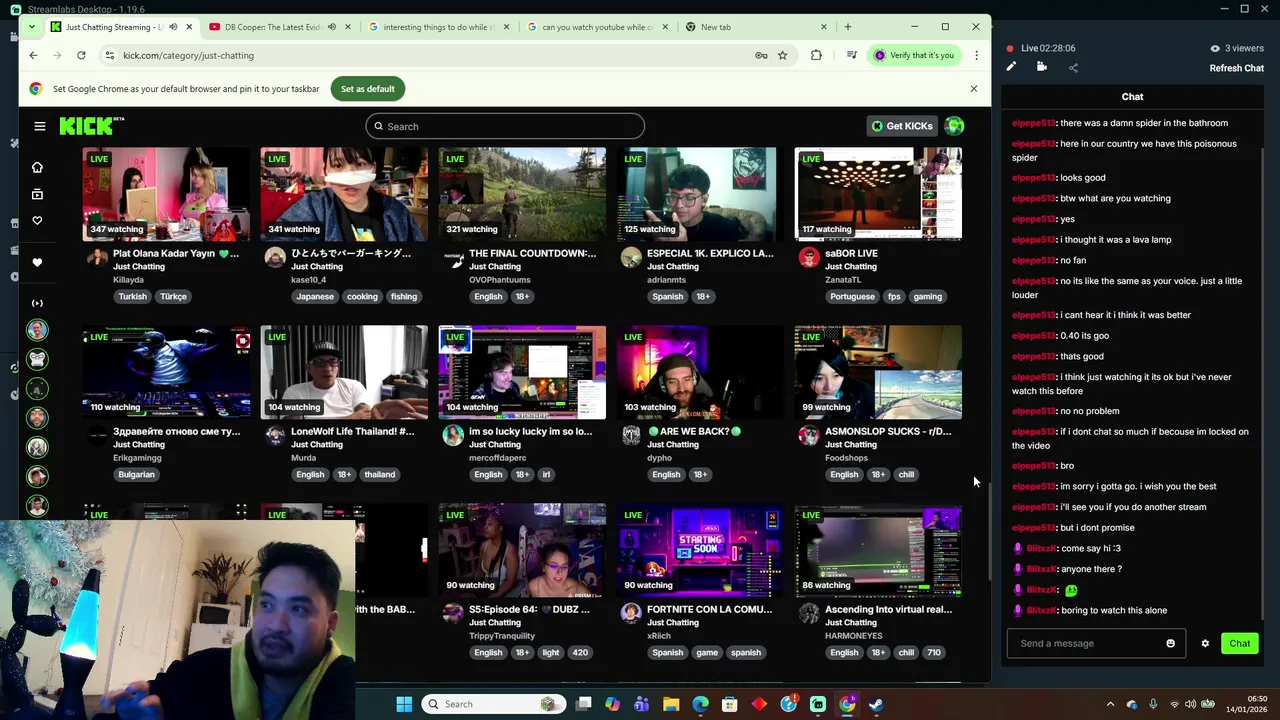Image resolution: width=1280 pixels, height=720 pixels.
Task: Open the Kick hamburger menu
Action: pos(39,126)
